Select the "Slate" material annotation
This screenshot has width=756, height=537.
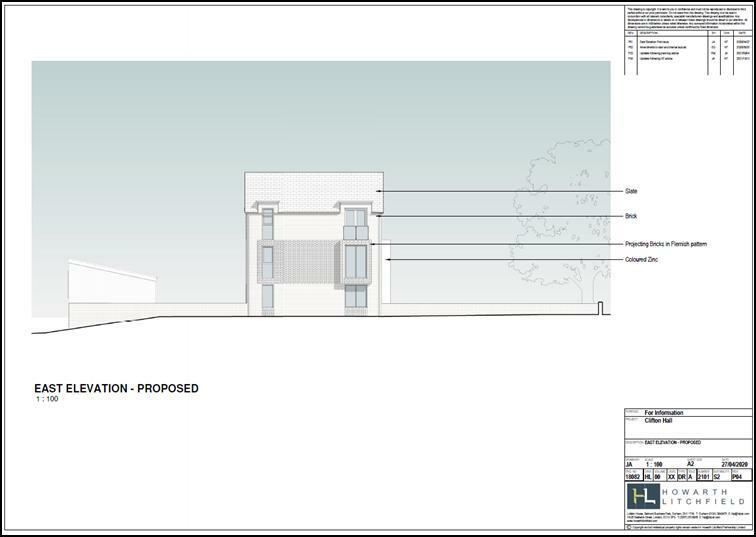(631, 191)
